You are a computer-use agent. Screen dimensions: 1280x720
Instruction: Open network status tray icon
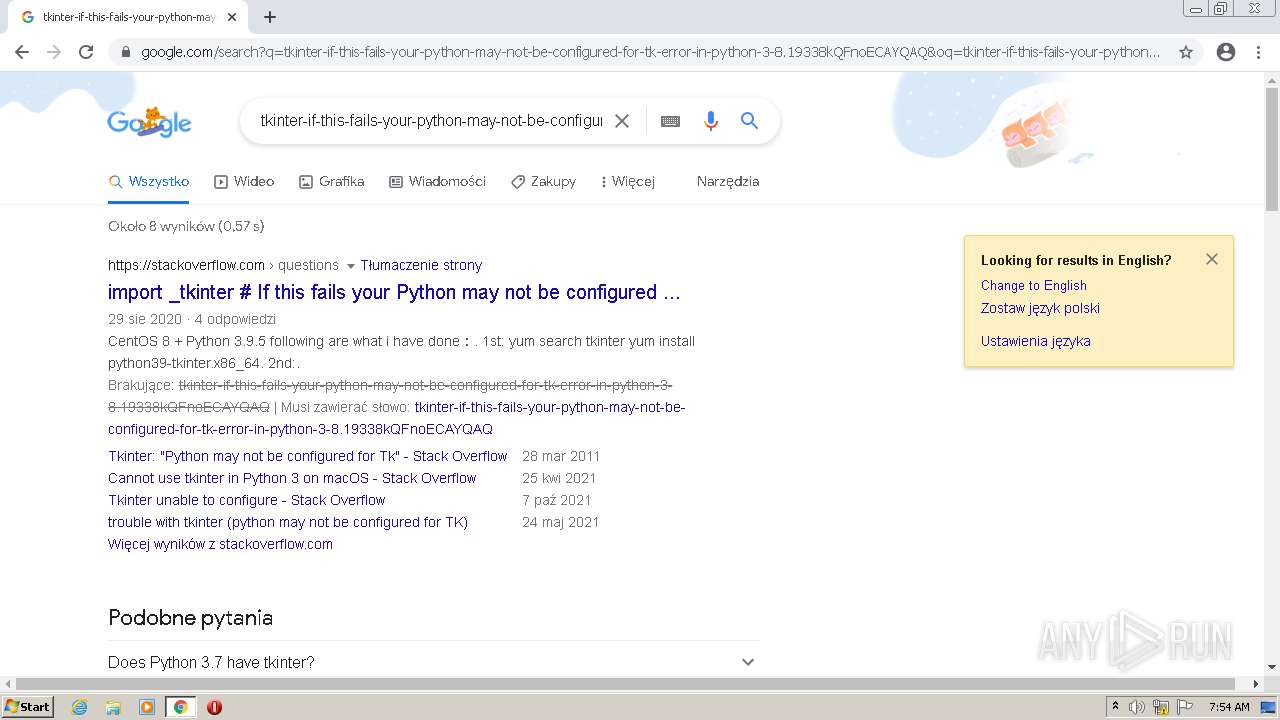[x=1161, y=707]
